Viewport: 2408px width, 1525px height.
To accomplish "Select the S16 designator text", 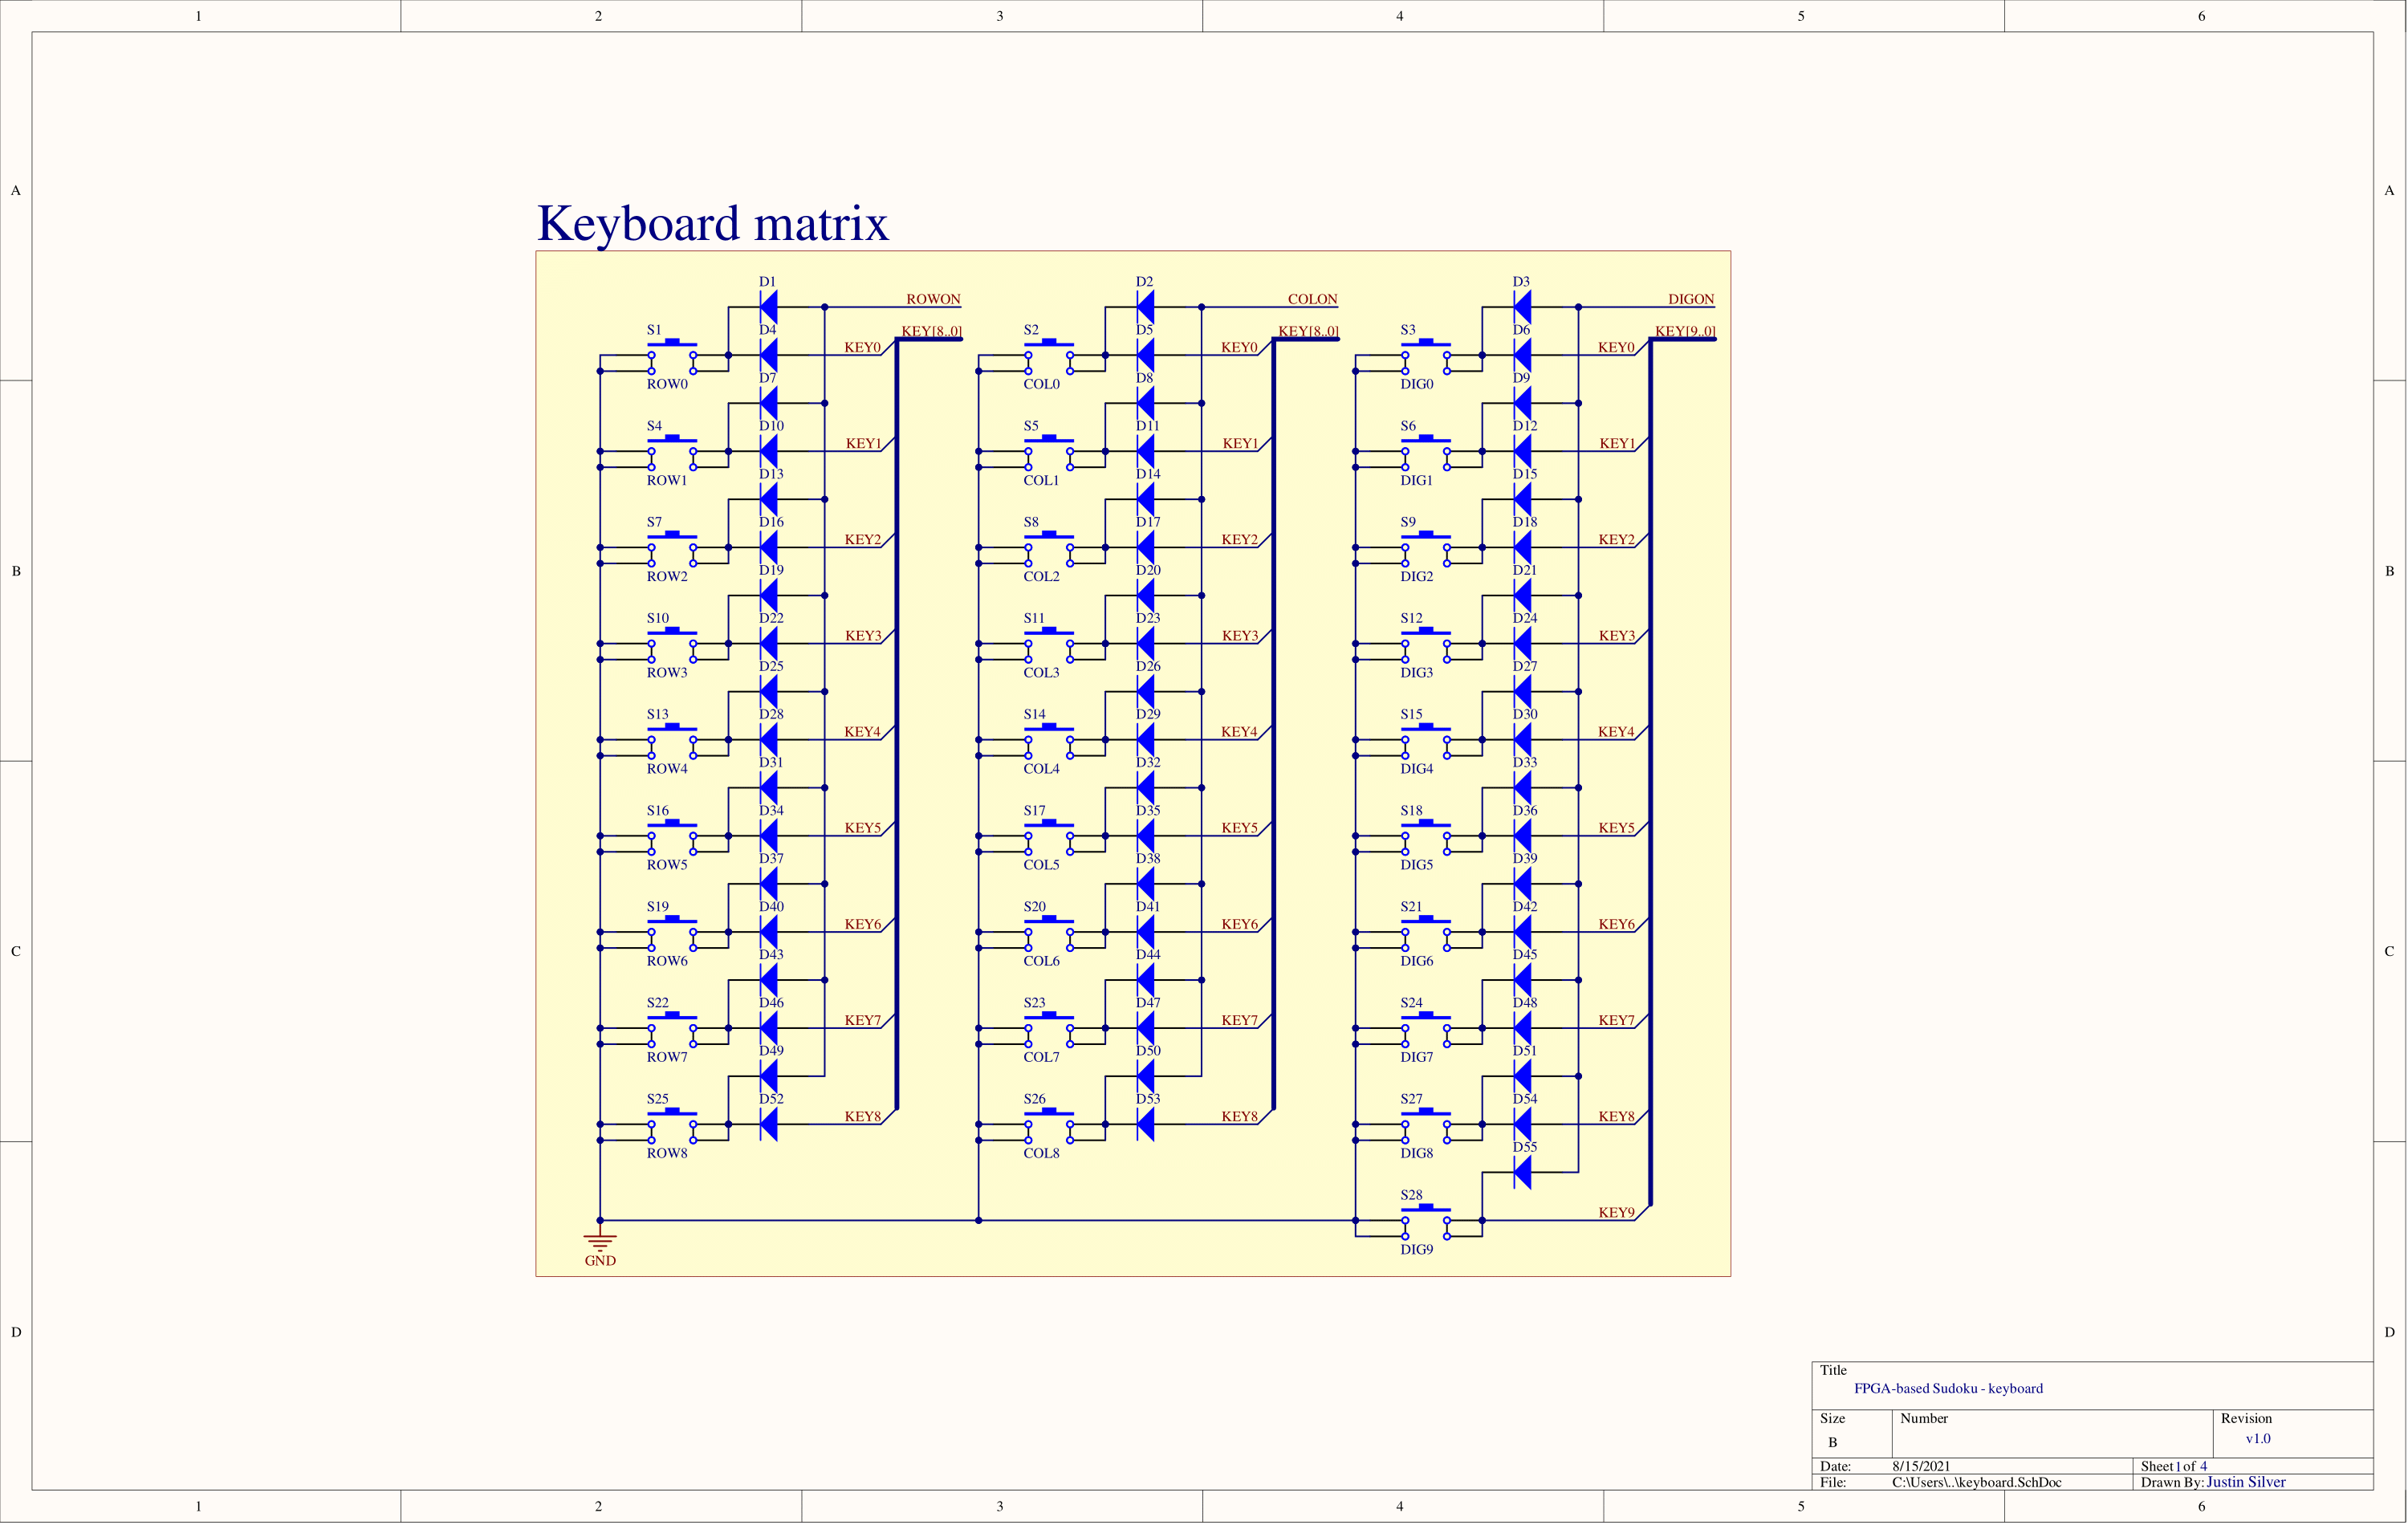I will pos(658,810).
